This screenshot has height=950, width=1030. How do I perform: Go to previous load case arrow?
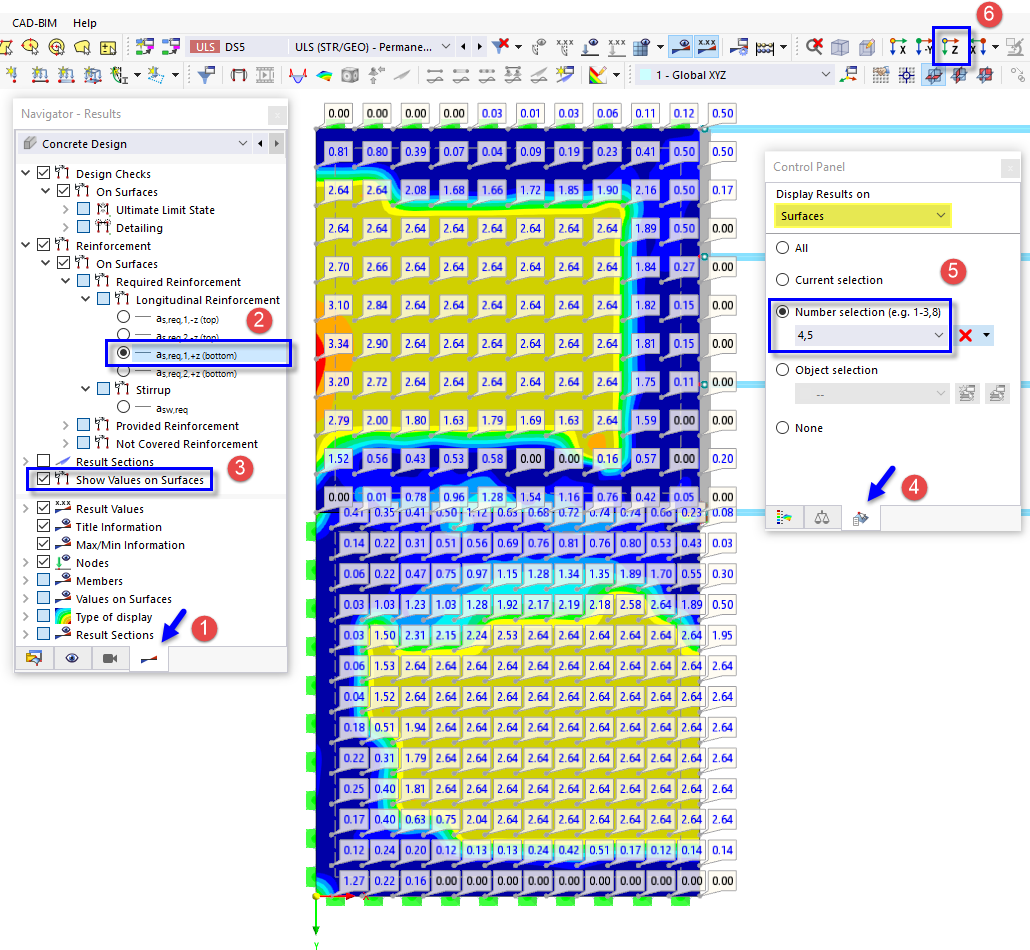(x=464, y=47)
